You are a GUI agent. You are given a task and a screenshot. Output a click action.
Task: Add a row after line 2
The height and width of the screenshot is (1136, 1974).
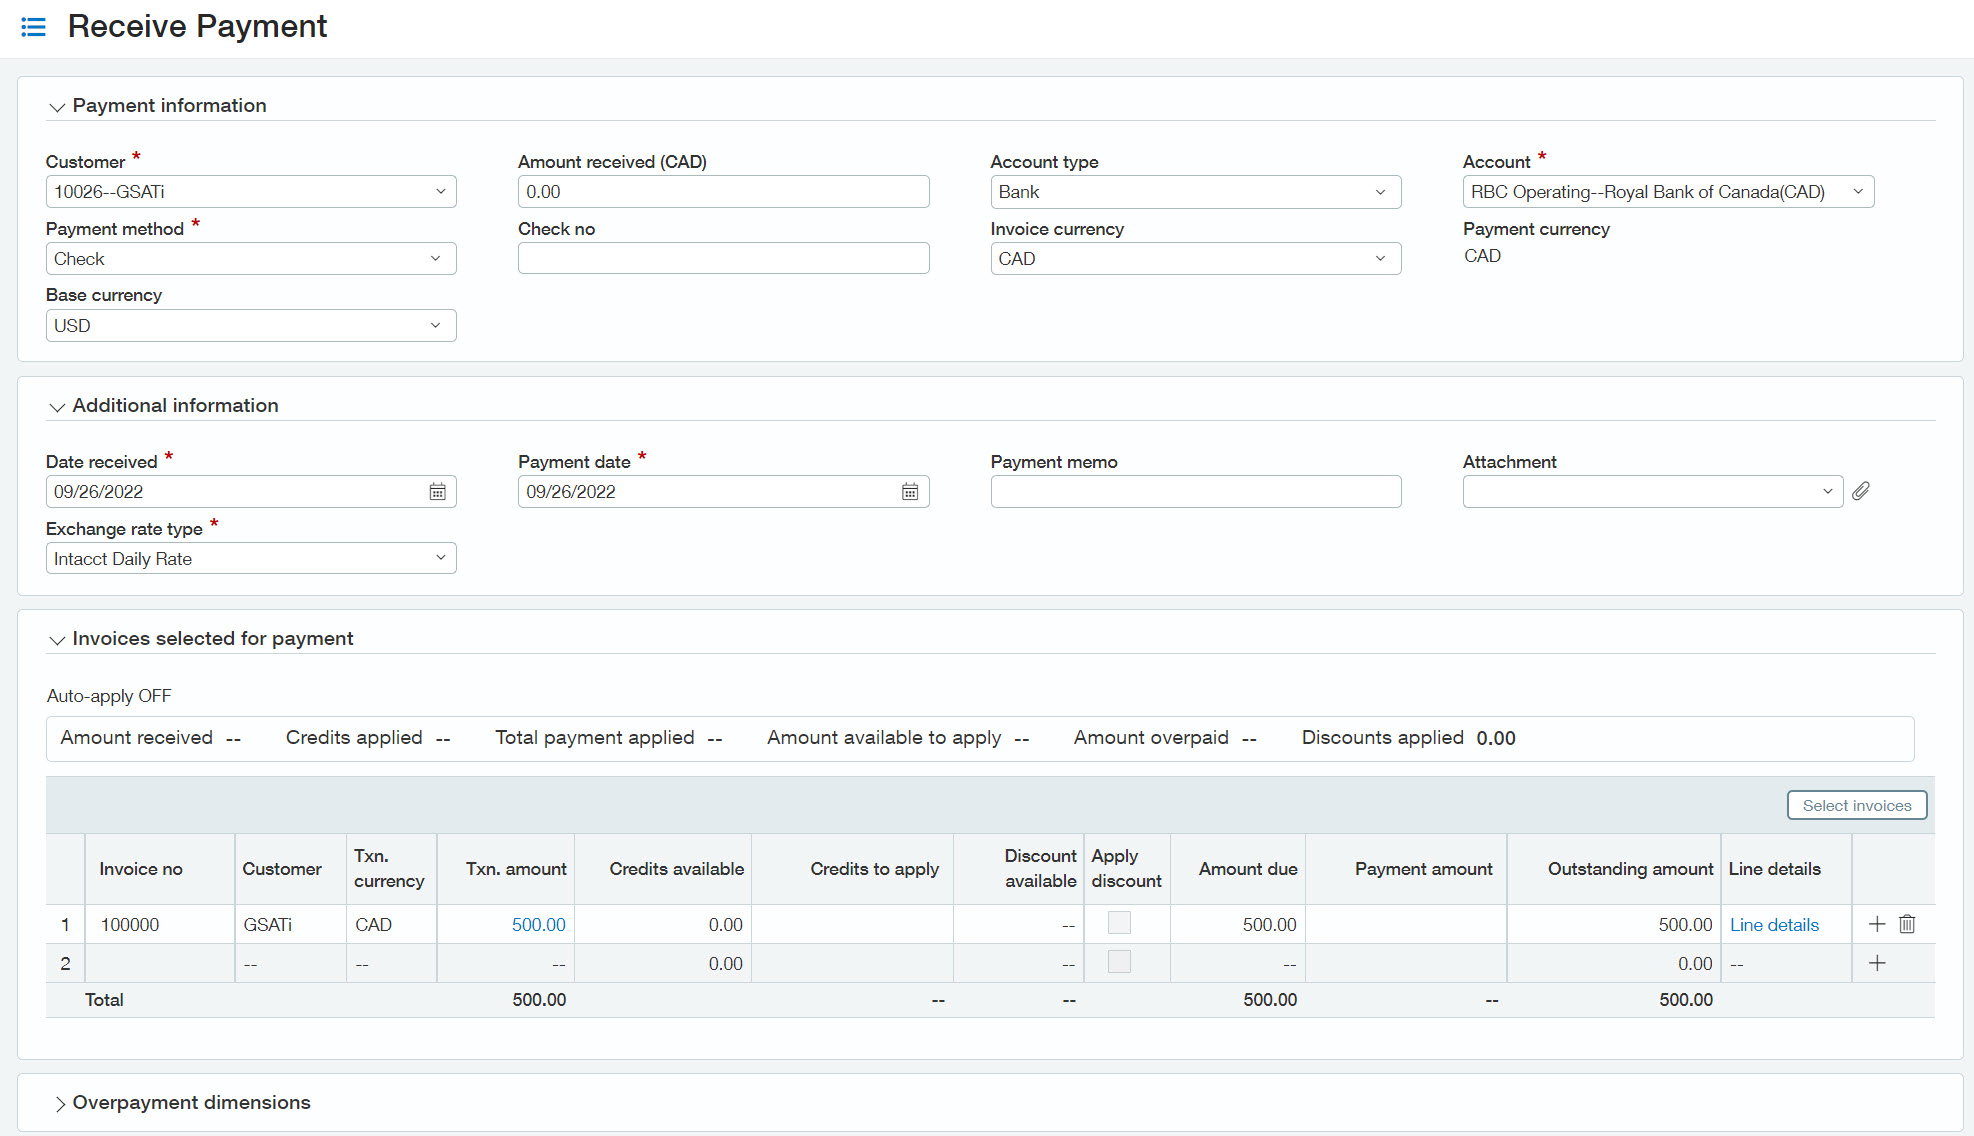pyautogui.click(x=1877, y=963)
